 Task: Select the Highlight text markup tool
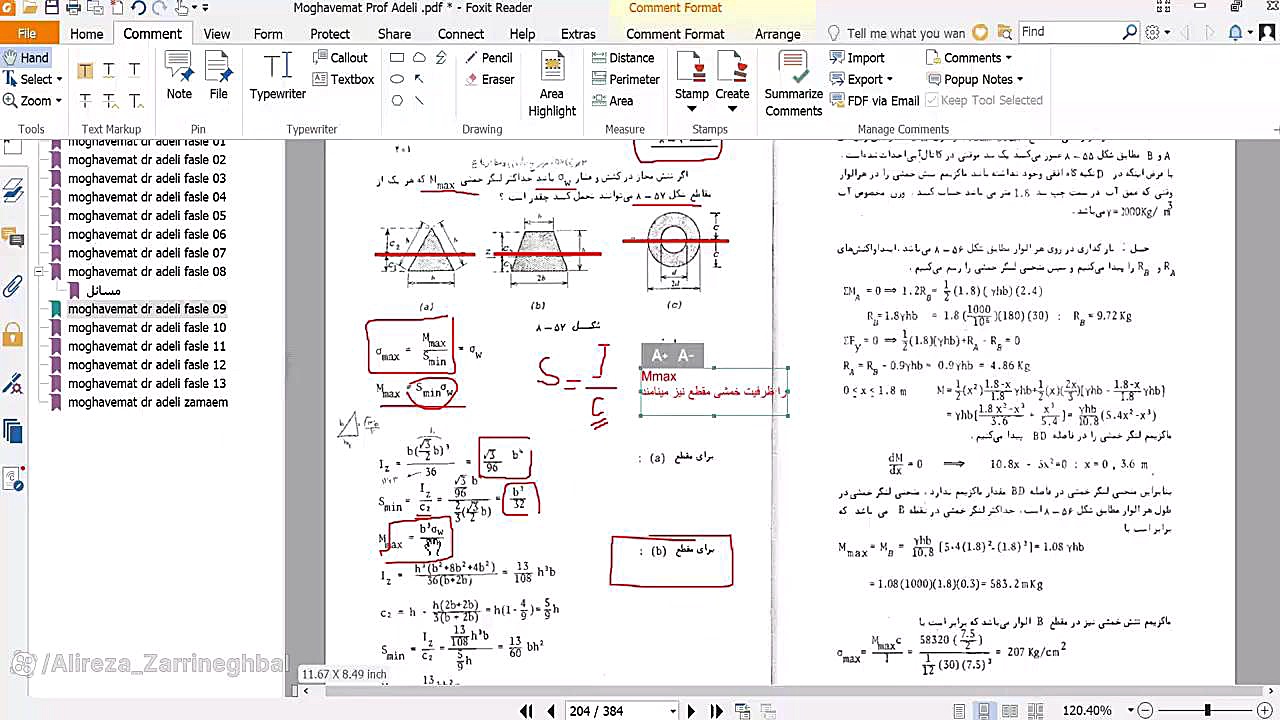coord(86,70)
